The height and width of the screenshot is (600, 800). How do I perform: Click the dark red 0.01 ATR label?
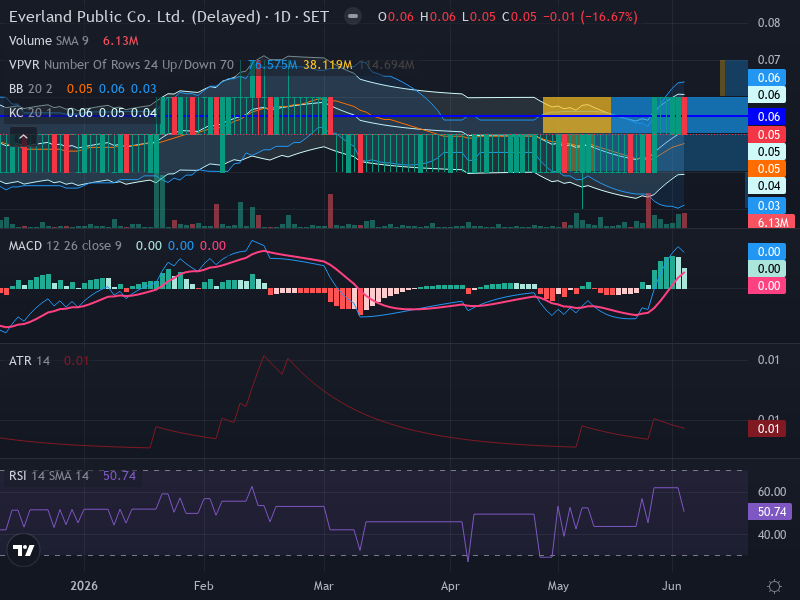[767, 429]
